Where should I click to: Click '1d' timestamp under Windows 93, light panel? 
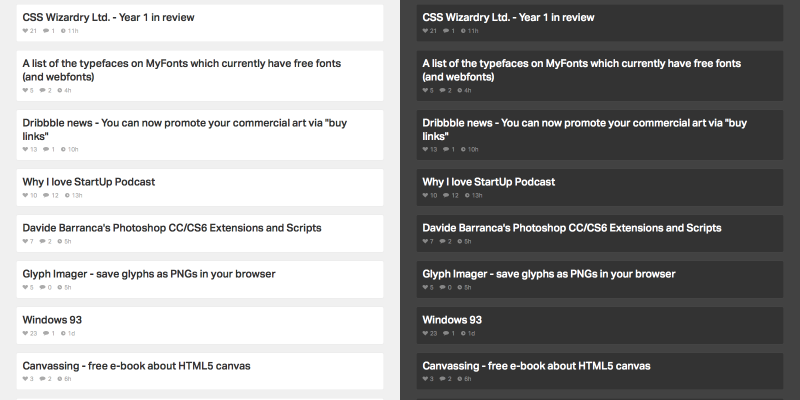(71, 333)
